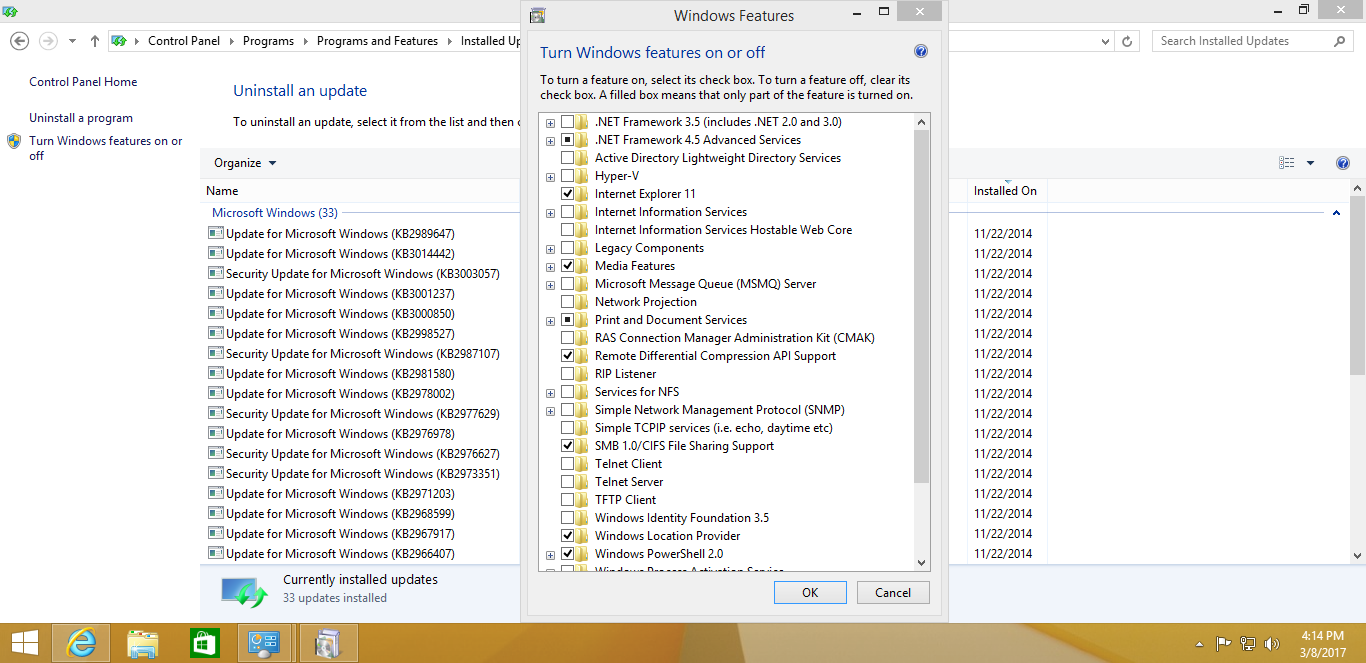Click the Action Center flag in tray
1366x663 pixels.
click(x=1223, y=644)
